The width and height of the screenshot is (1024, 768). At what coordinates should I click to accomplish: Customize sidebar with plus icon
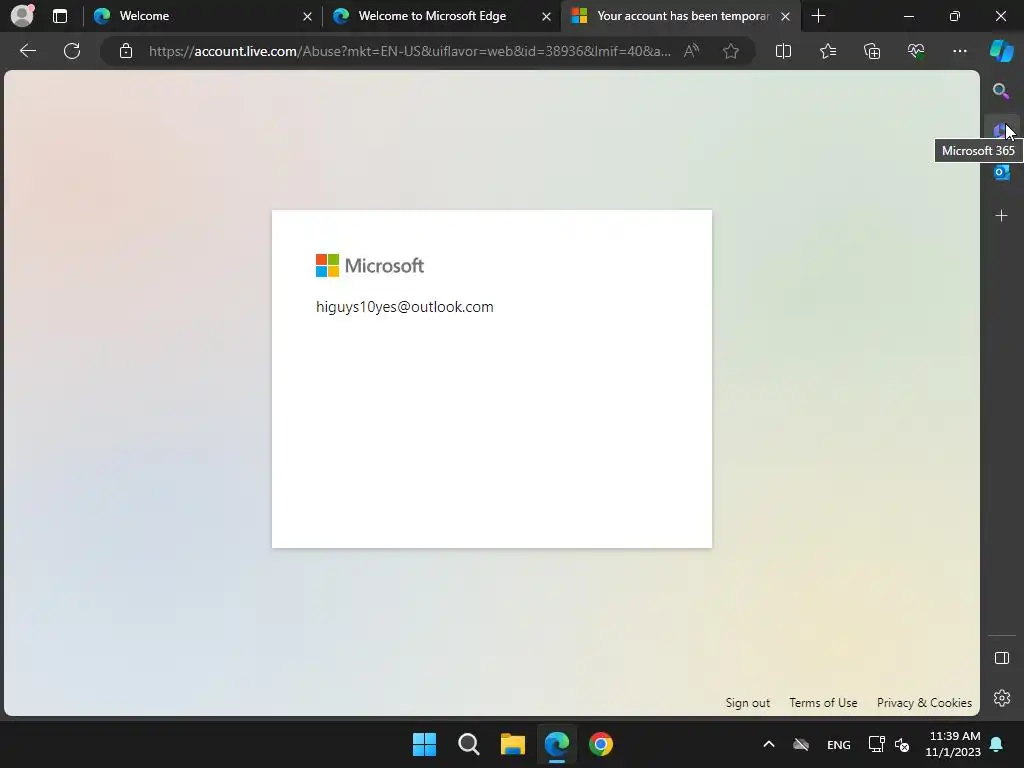[1001, 216]
